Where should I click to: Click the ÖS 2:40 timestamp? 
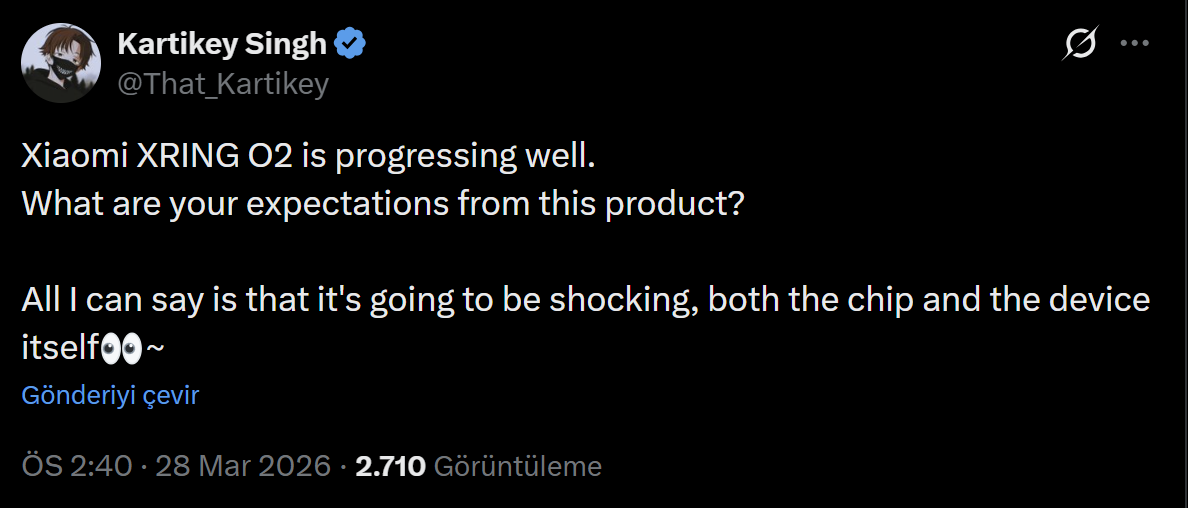(76, 465)
